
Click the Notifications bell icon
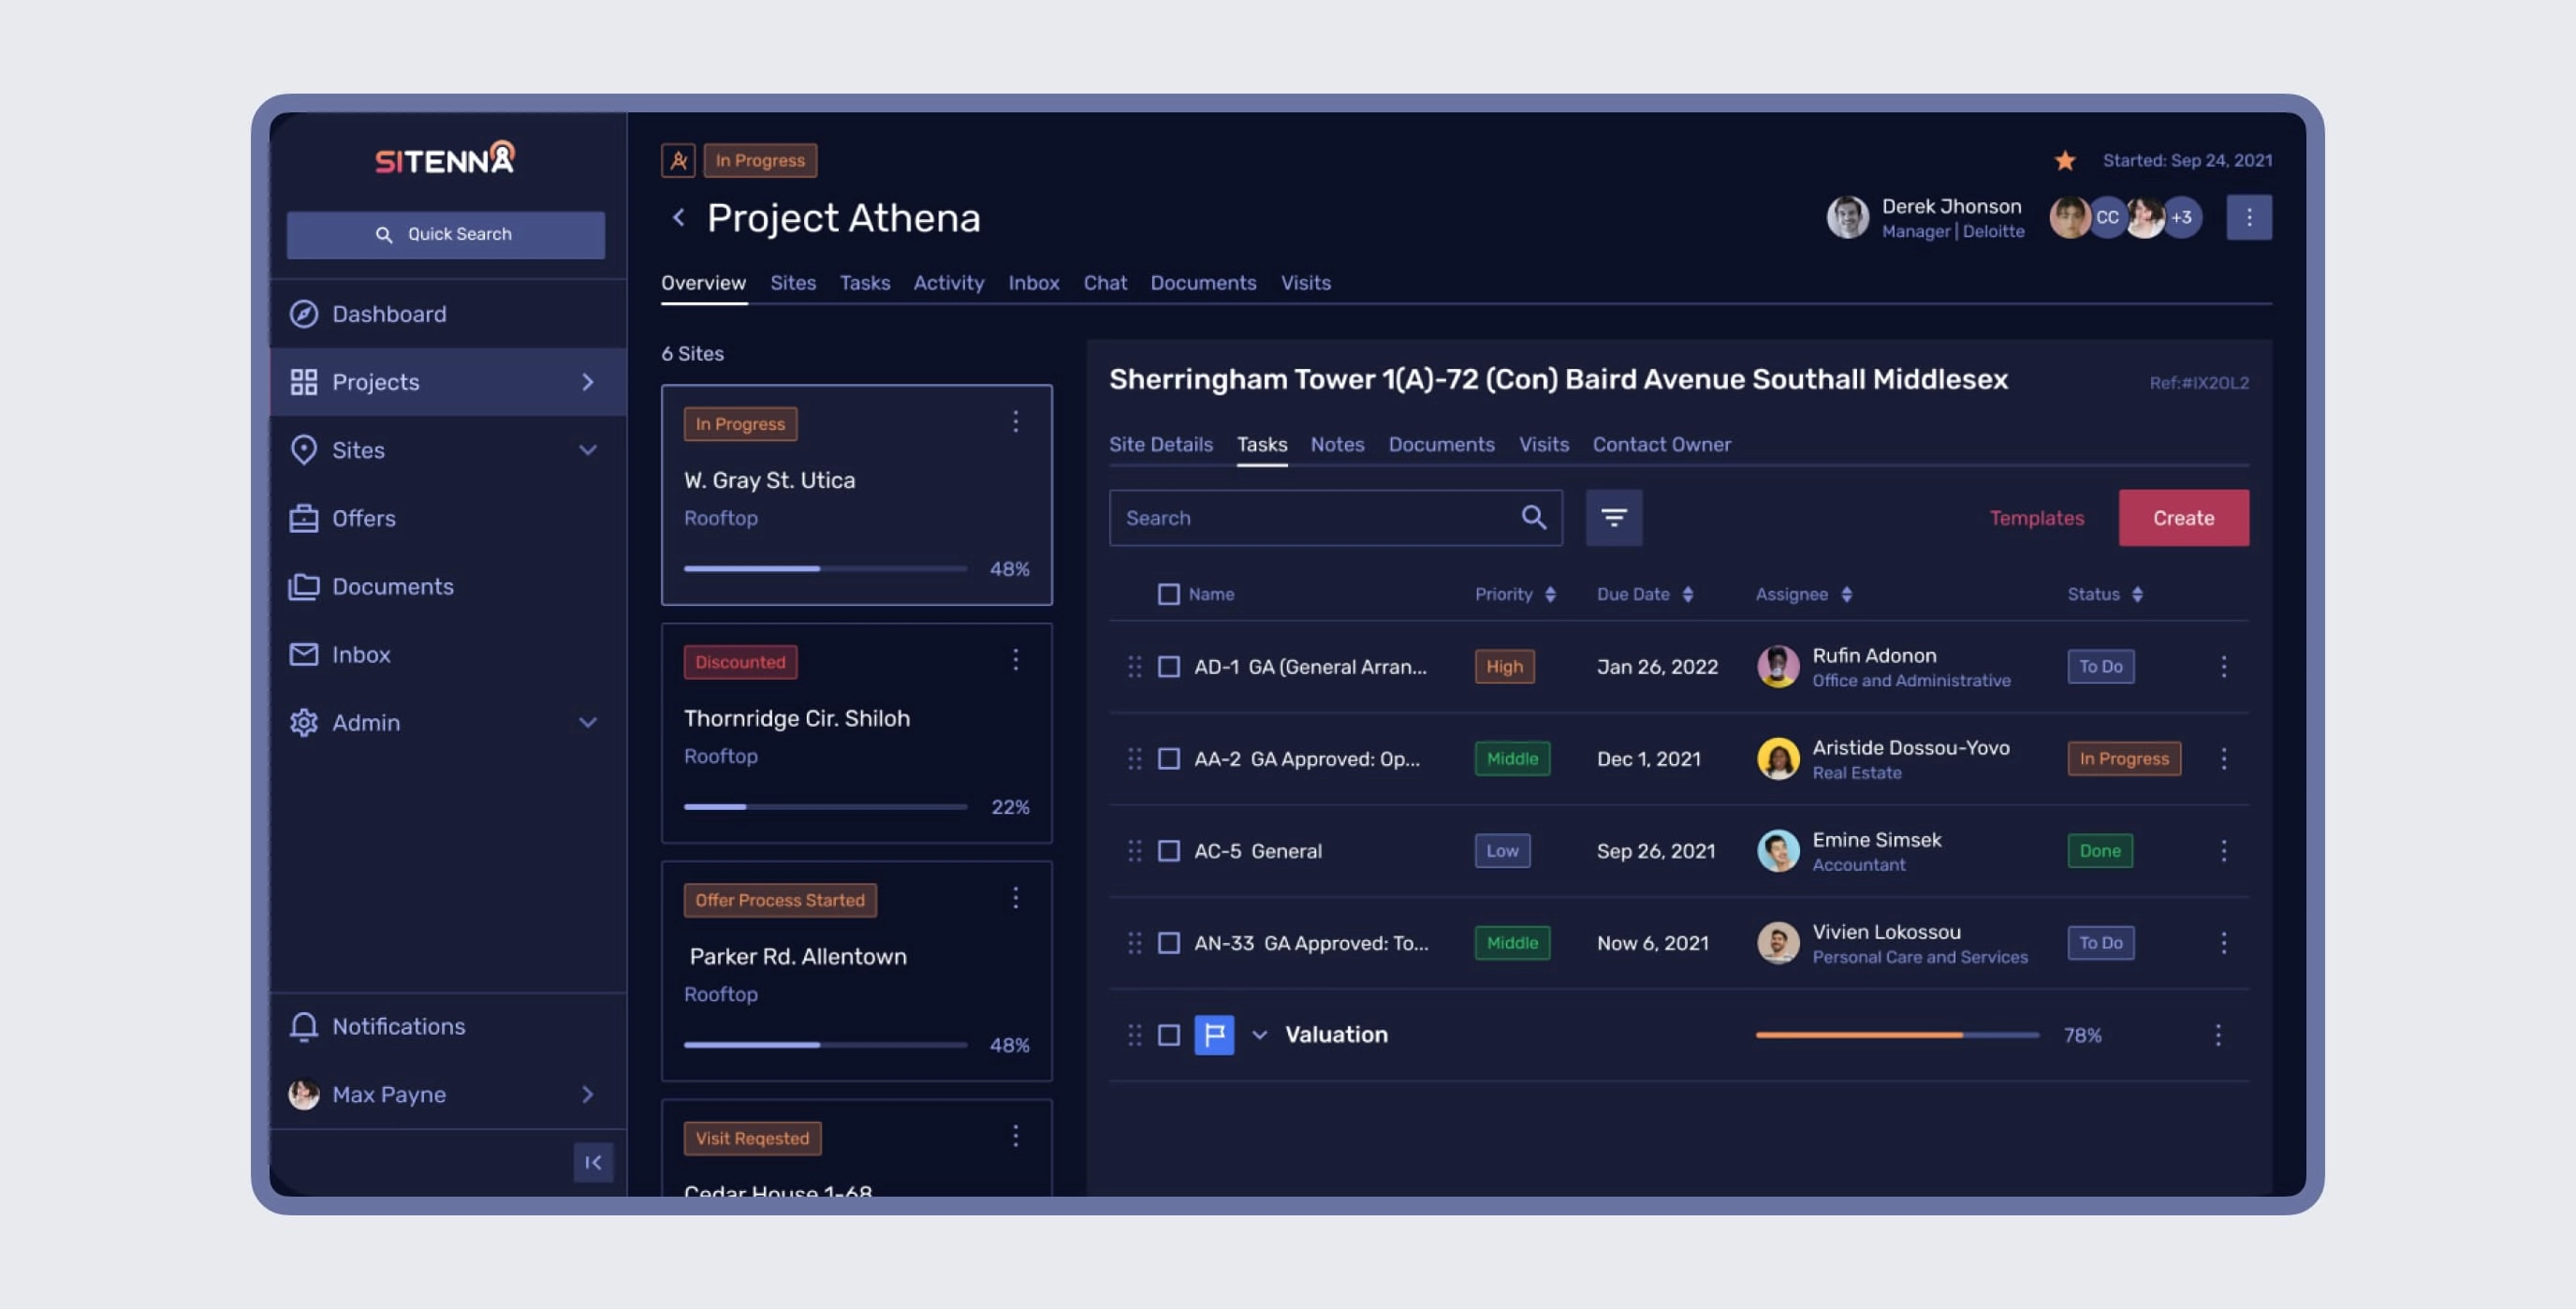(304, 1025)
